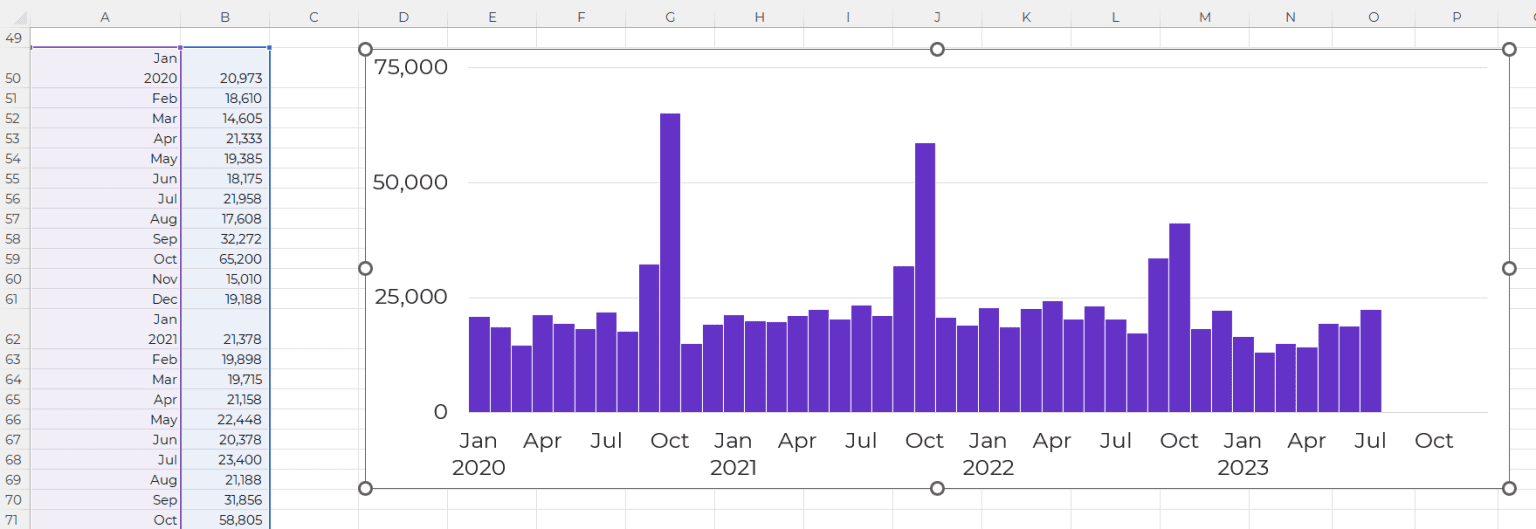1536x529 pixels.
Task: Select column P header
Action: click(1456, 17)
